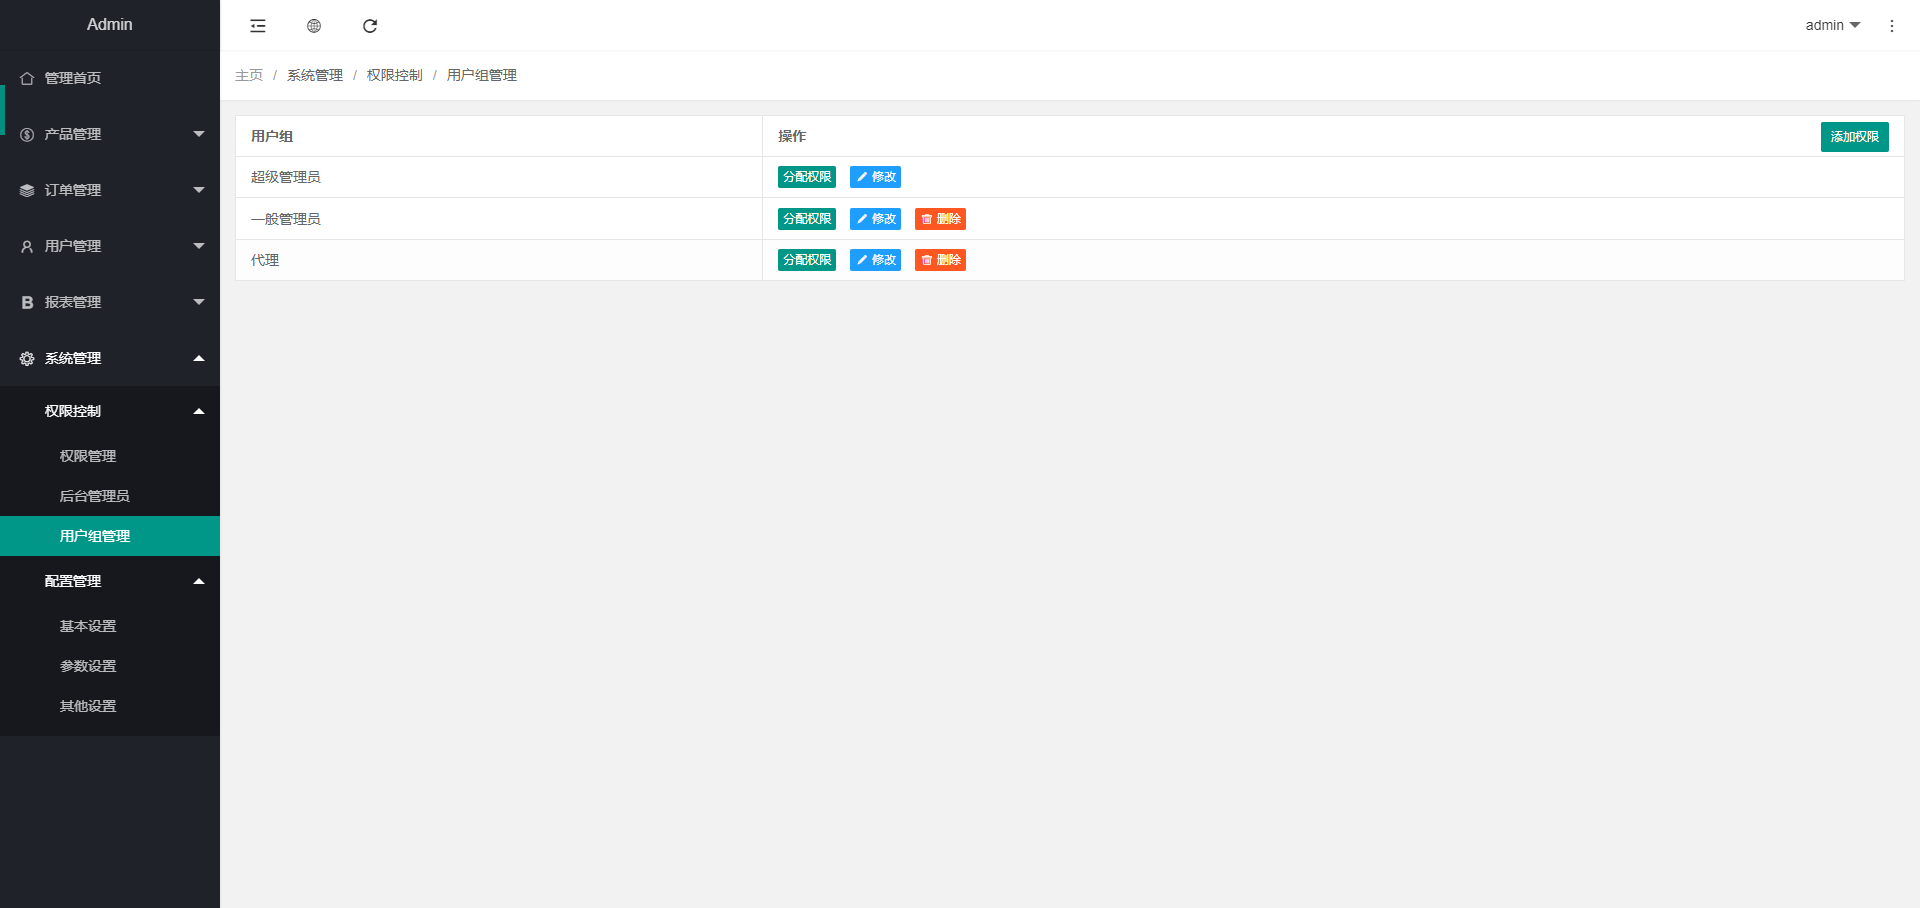Screen dimensions: 1920x908
Task: Click the home icon beside 管理首页
Action: pyautogui.click(x=27, y=78)
